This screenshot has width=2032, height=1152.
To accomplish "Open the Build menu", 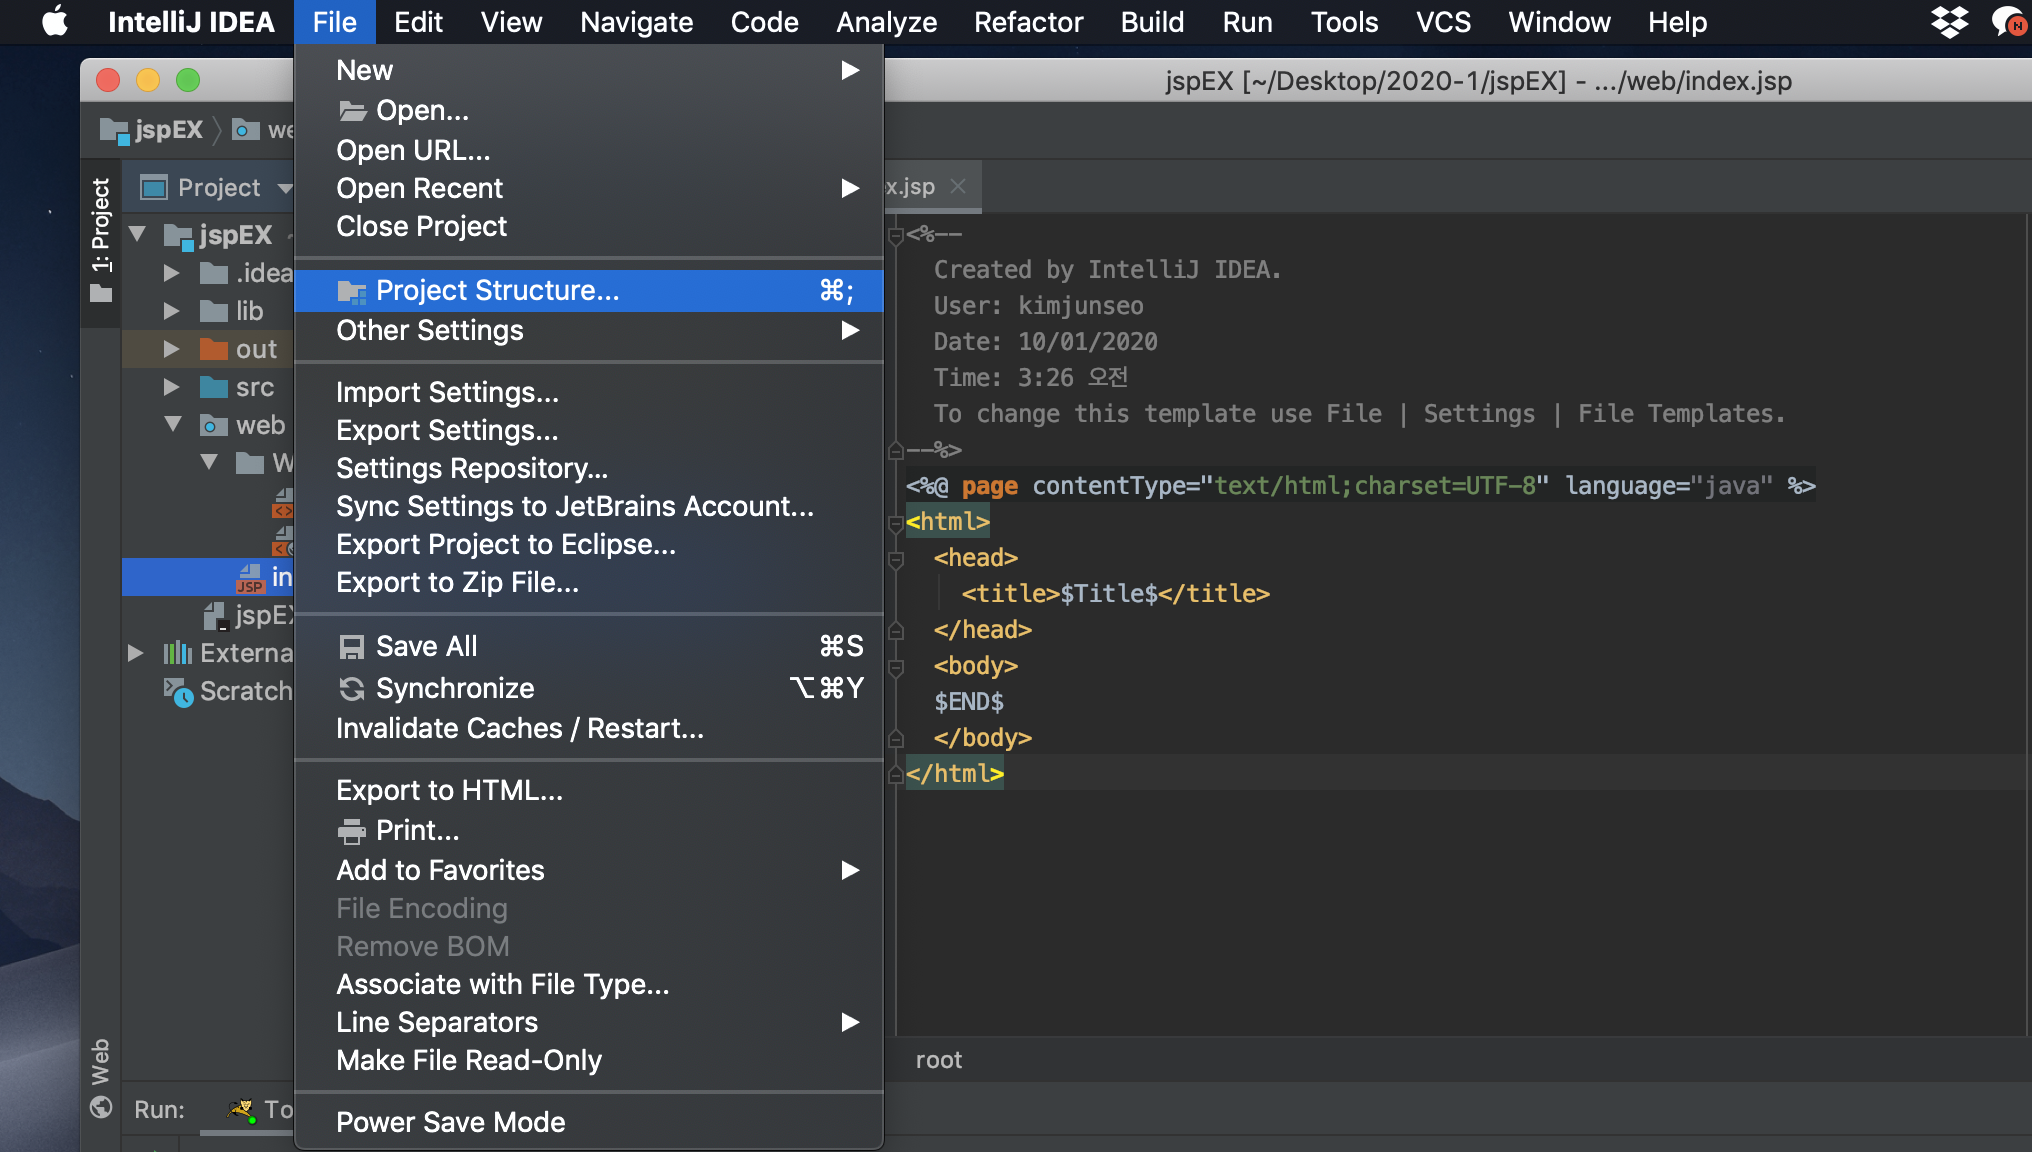I will 1152,22.
